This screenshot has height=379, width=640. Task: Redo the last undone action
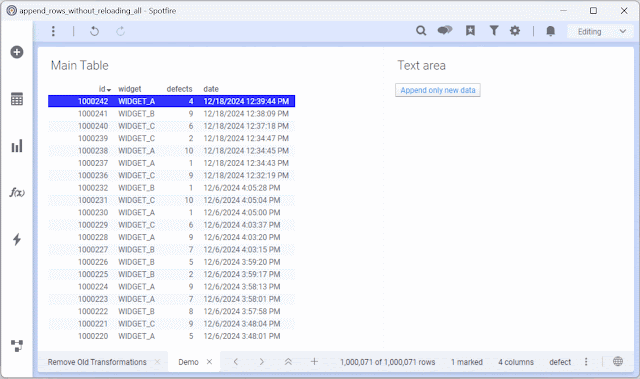tap(120, 31)
